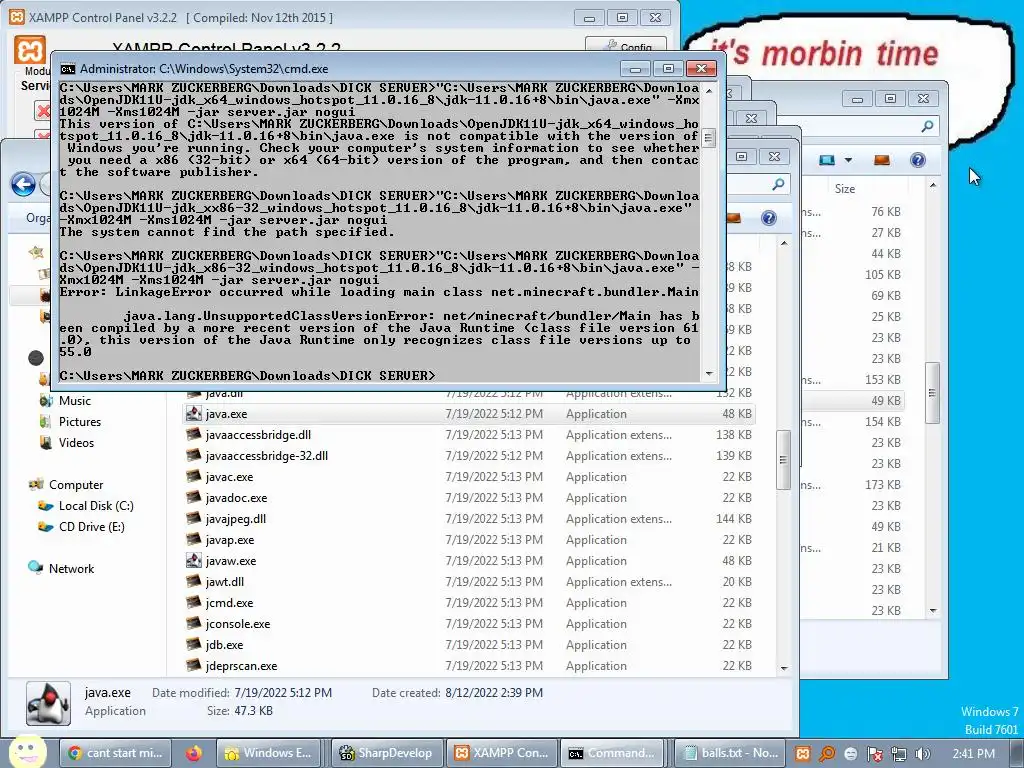Click the Back arrow in front Explorer window
1024x768 pixels.
pyautogui.click(x=24, y=185)
